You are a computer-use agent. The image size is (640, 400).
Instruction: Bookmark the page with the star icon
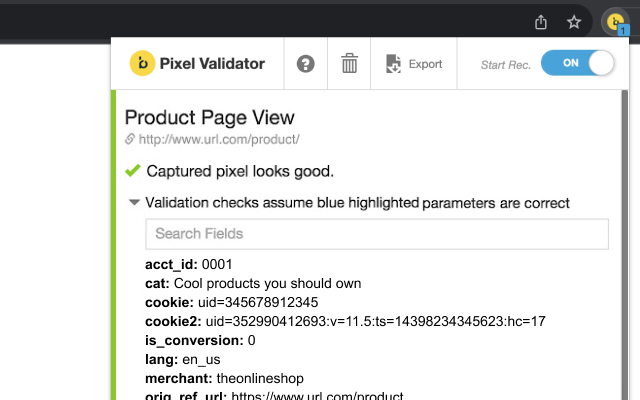tap(574, 22)
